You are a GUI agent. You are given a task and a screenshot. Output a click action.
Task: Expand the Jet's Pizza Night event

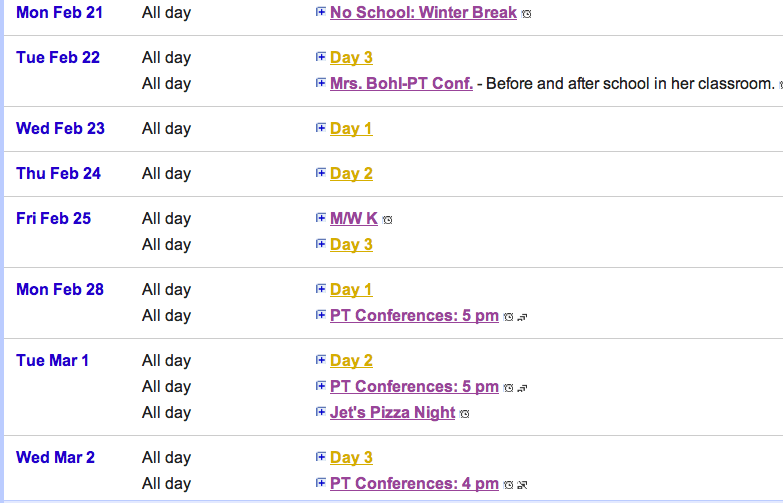point(321,412)
